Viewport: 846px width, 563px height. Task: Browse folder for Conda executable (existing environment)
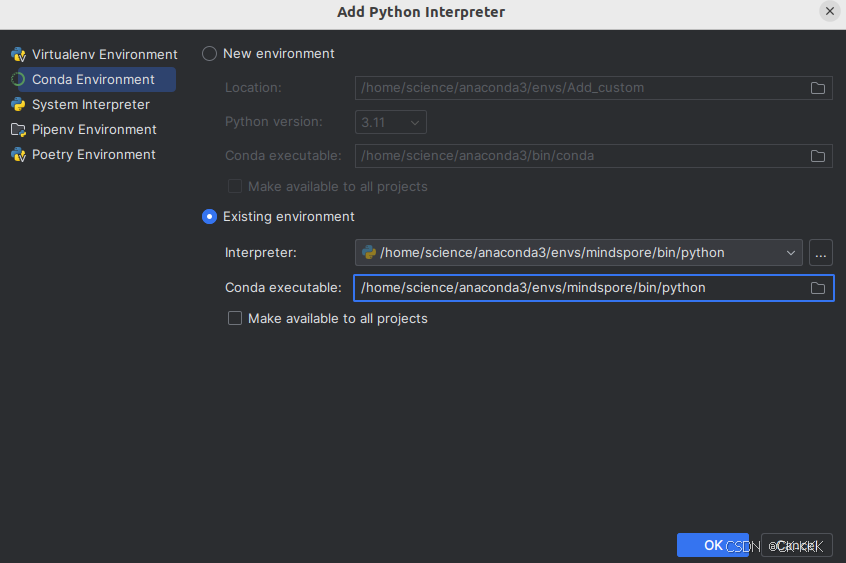pos(818,288)
